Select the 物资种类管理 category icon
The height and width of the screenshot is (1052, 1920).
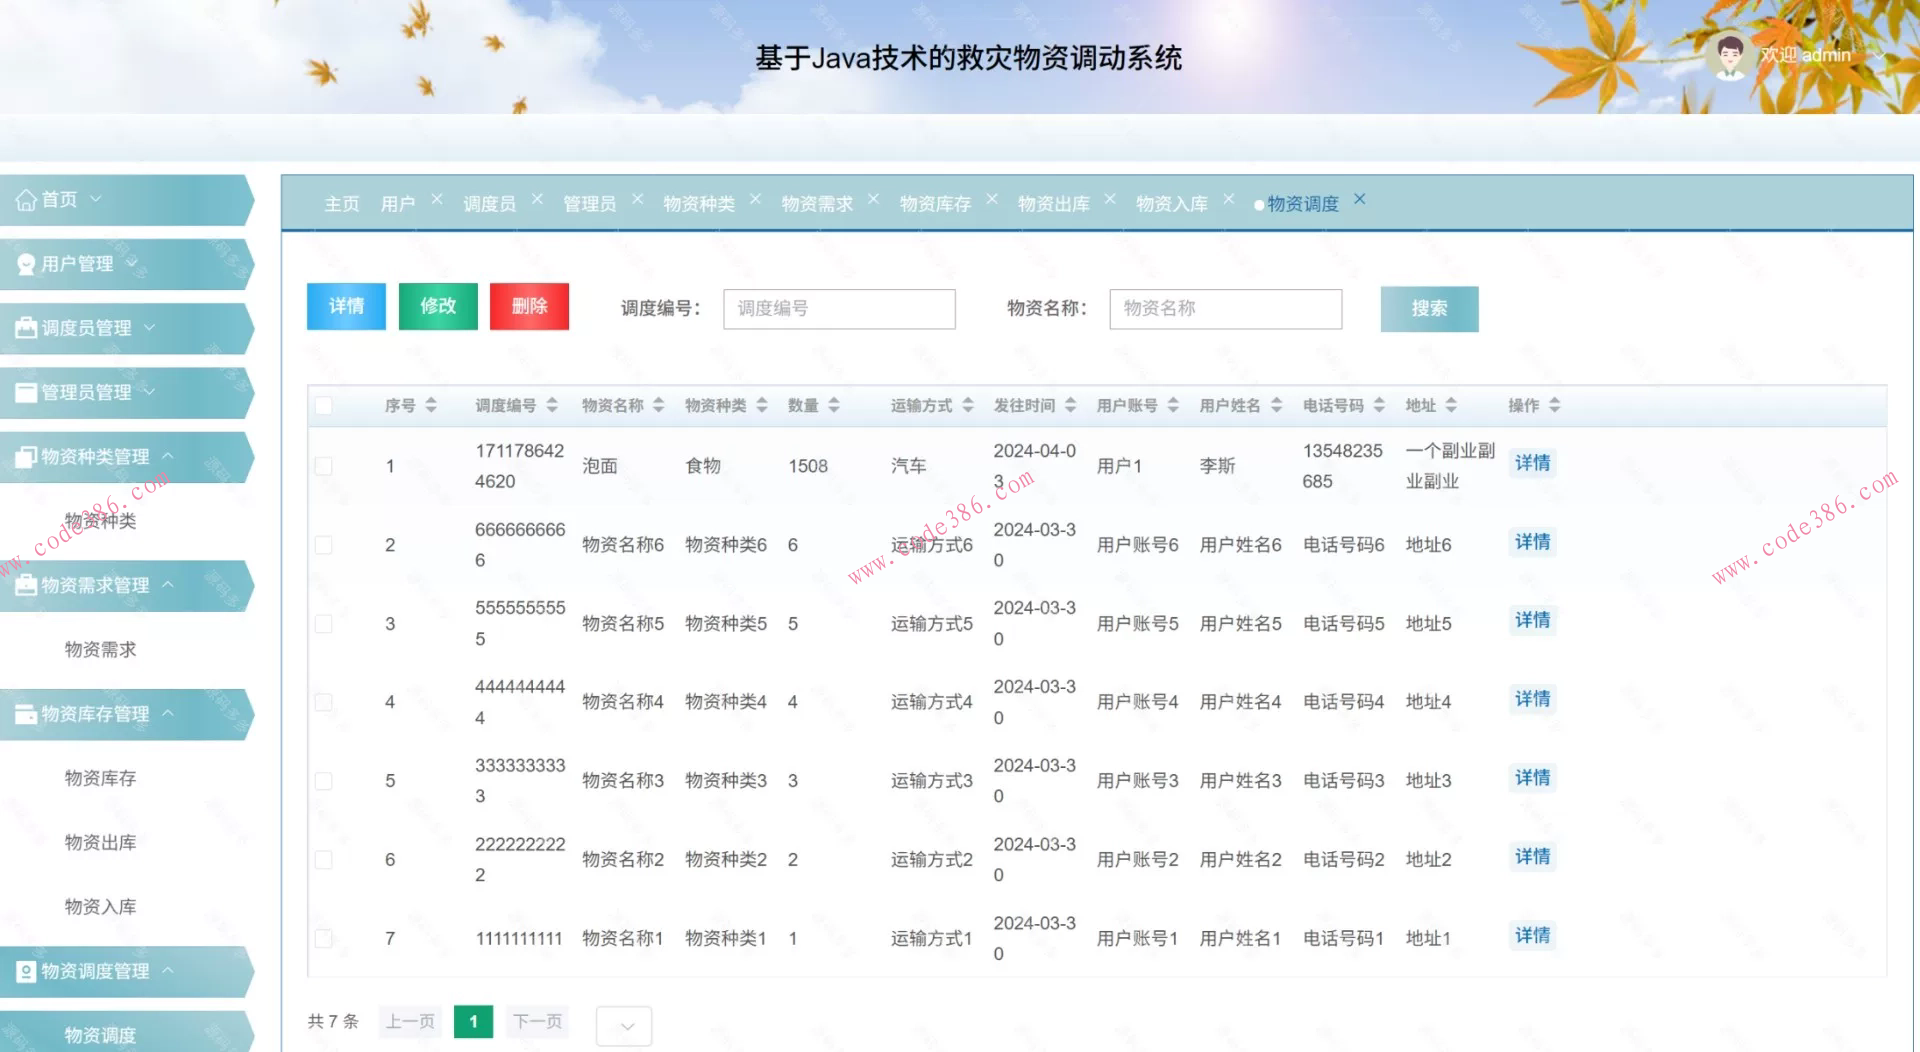pos(25,456)
